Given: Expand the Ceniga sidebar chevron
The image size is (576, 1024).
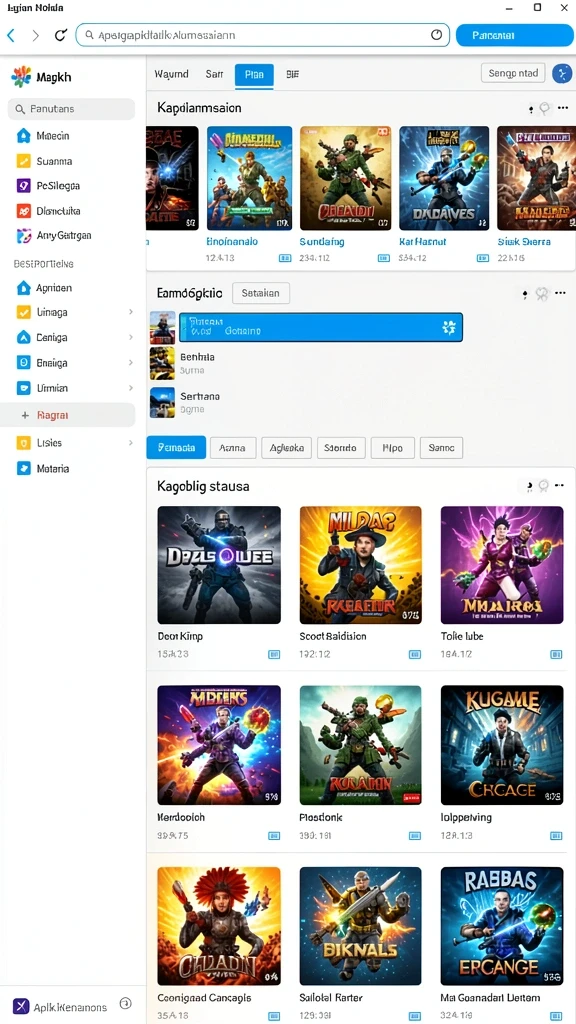Looking at the screenshot, I should tap(131, 338).
